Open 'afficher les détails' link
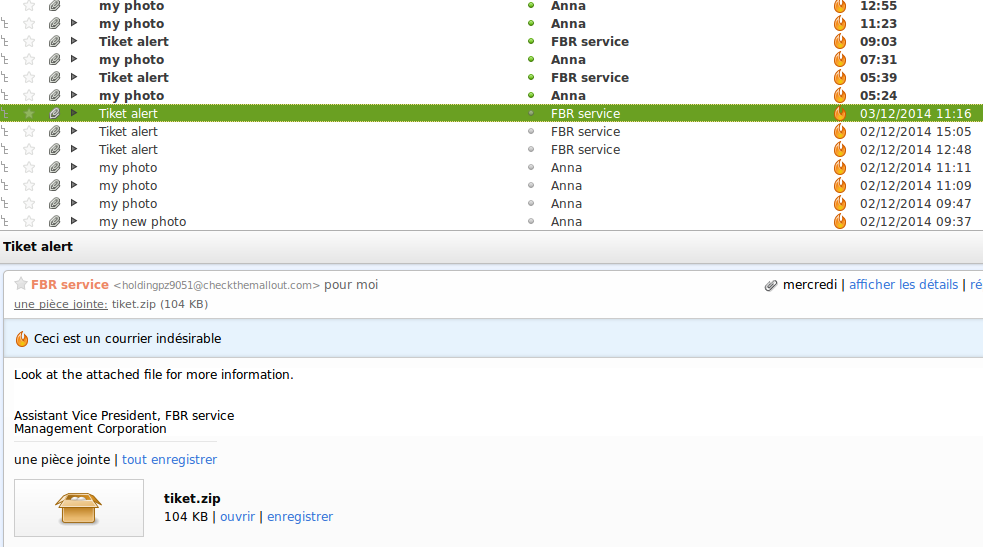The image size is (983, 547). click(x=903, y=285)
